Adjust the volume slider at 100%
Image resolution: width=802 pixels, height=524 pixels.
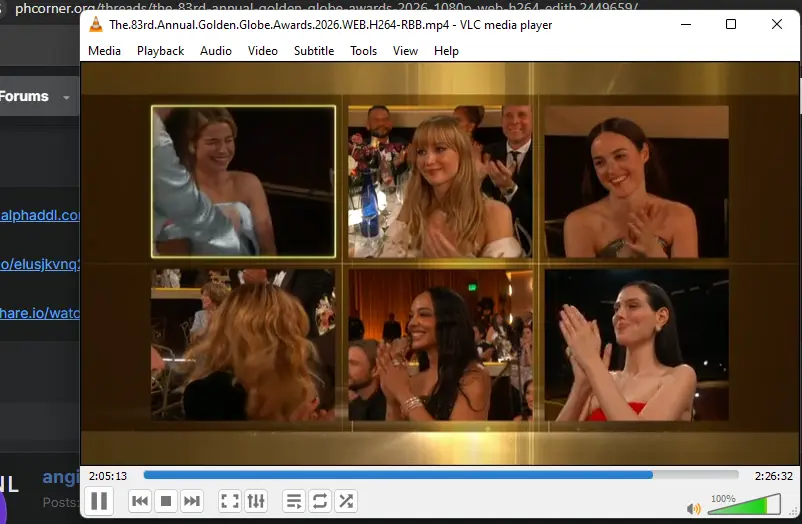coord(745,504)
